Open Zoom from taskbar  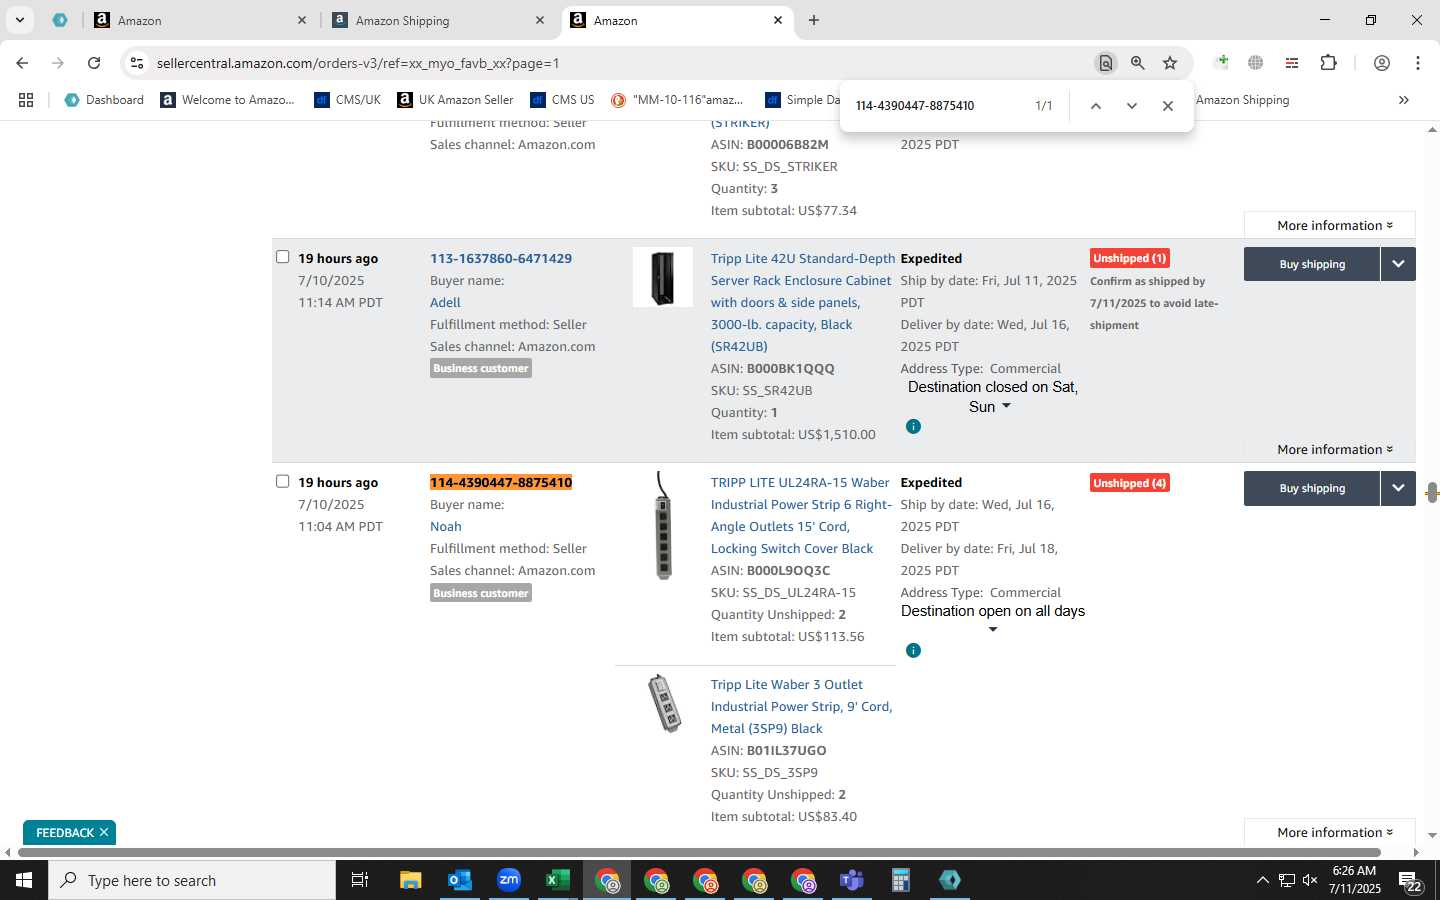coord(509,880)
